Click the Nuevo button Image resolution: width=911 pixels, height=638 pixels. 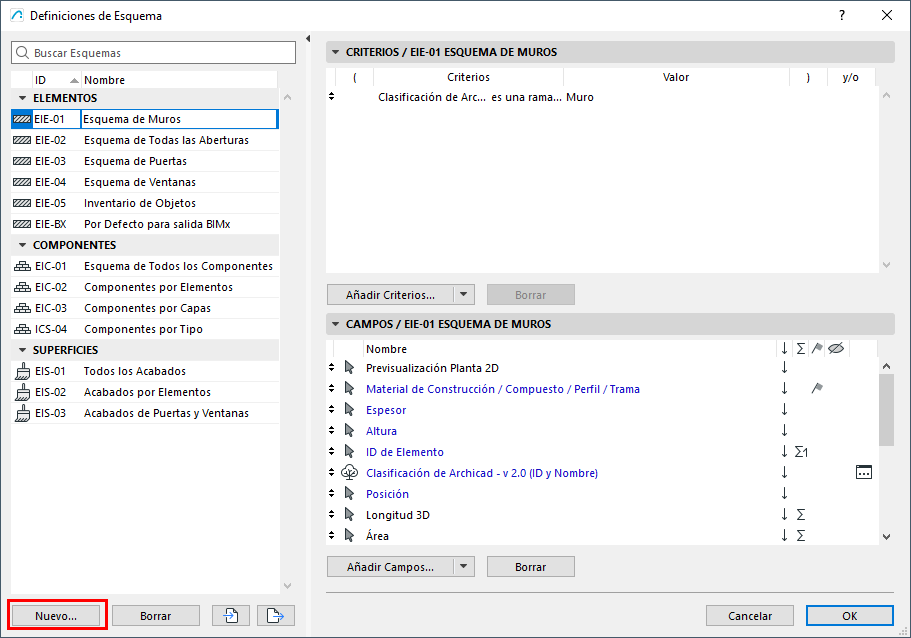coord(56,615)
